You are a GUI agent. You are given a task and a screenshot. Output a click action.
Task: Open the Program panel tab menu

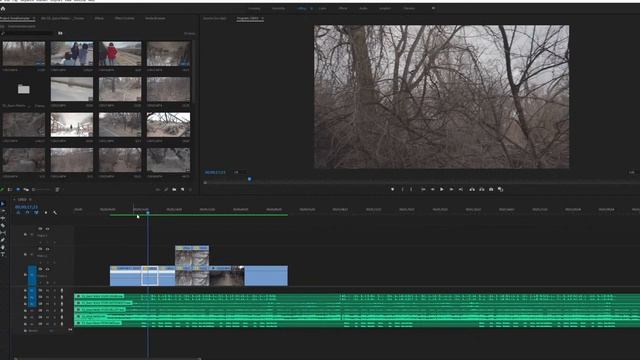tap(262, 18)
